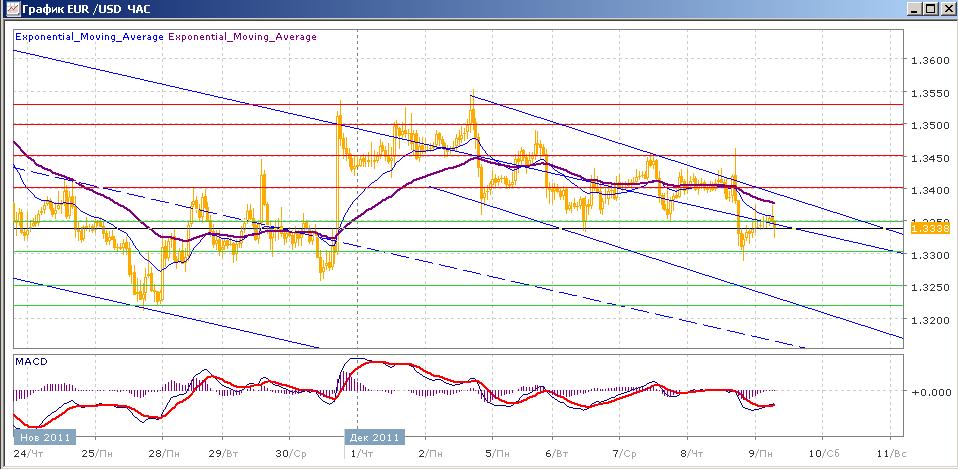Click the Дек 2011 month marker
Screen dimensions: 958x469
click(x=374, y=437)
